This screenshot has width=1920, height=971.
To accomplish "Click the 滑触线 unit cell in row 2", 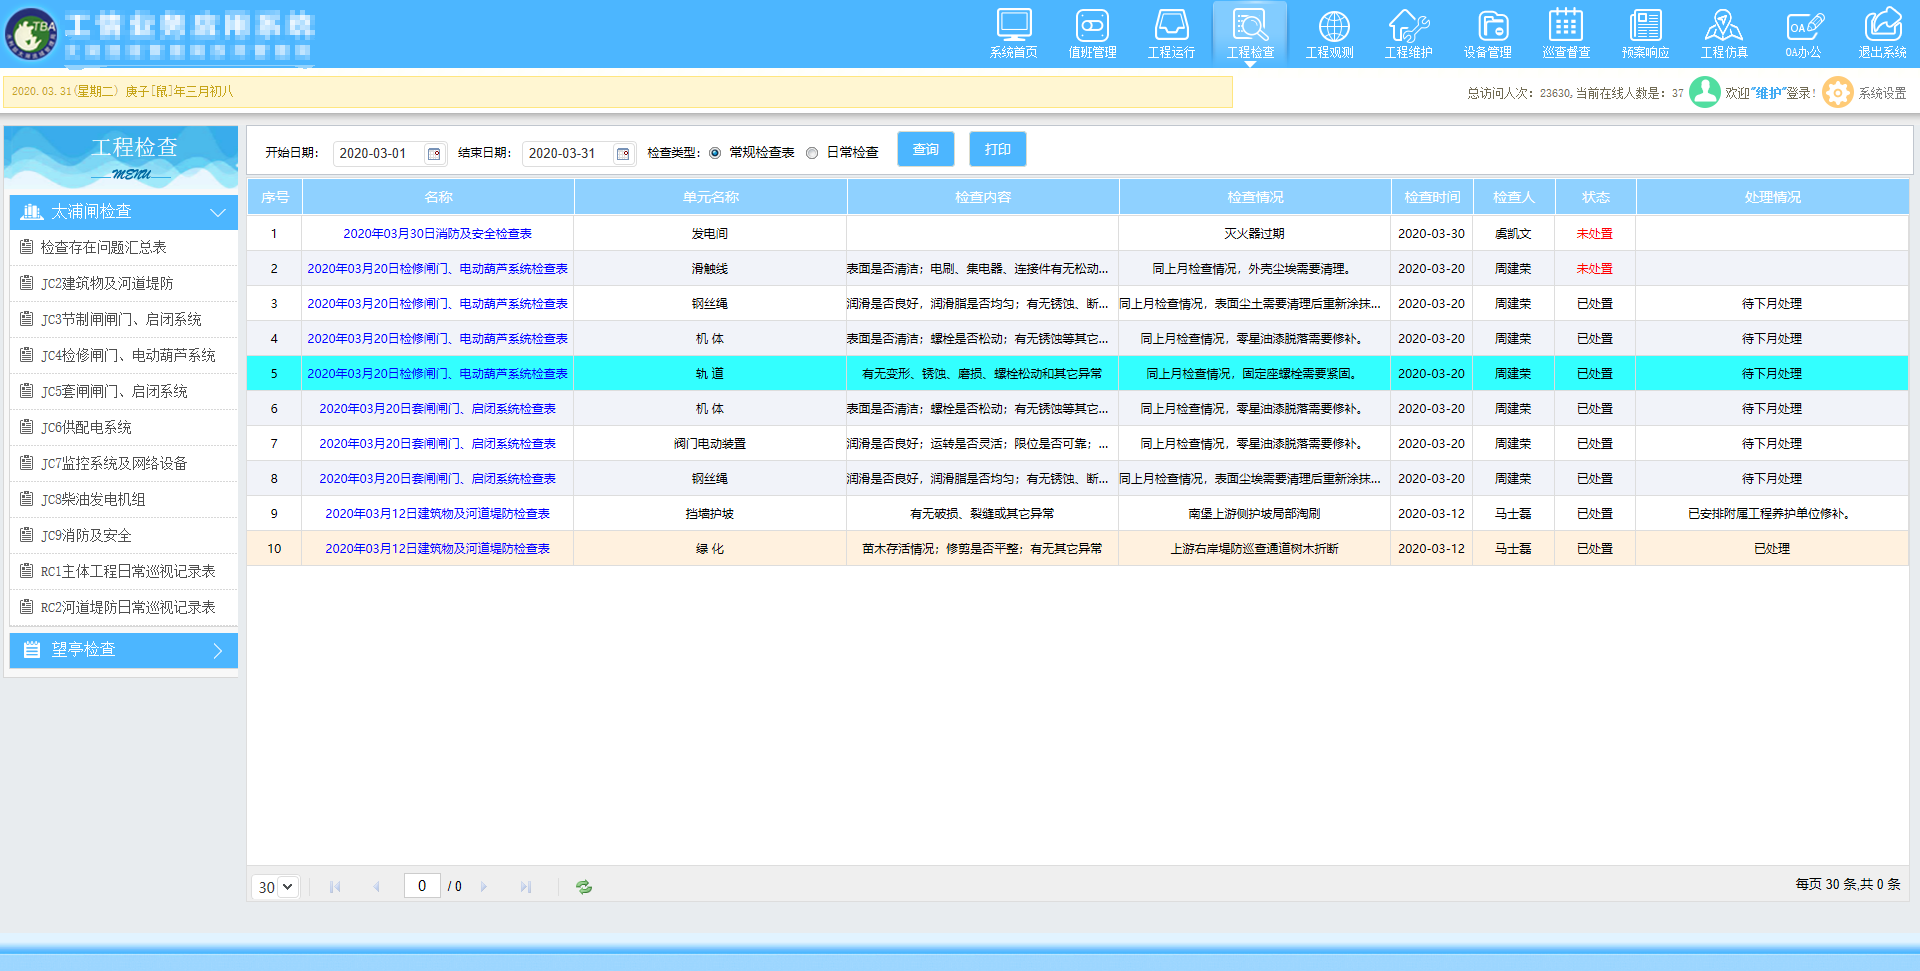I will [710, 269].
